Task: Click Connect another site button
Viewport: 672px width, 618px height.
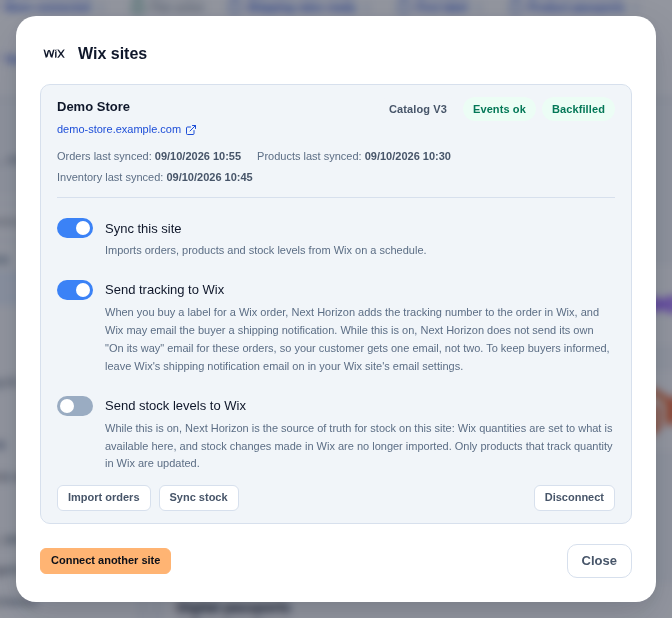Action: coord(105,561)
